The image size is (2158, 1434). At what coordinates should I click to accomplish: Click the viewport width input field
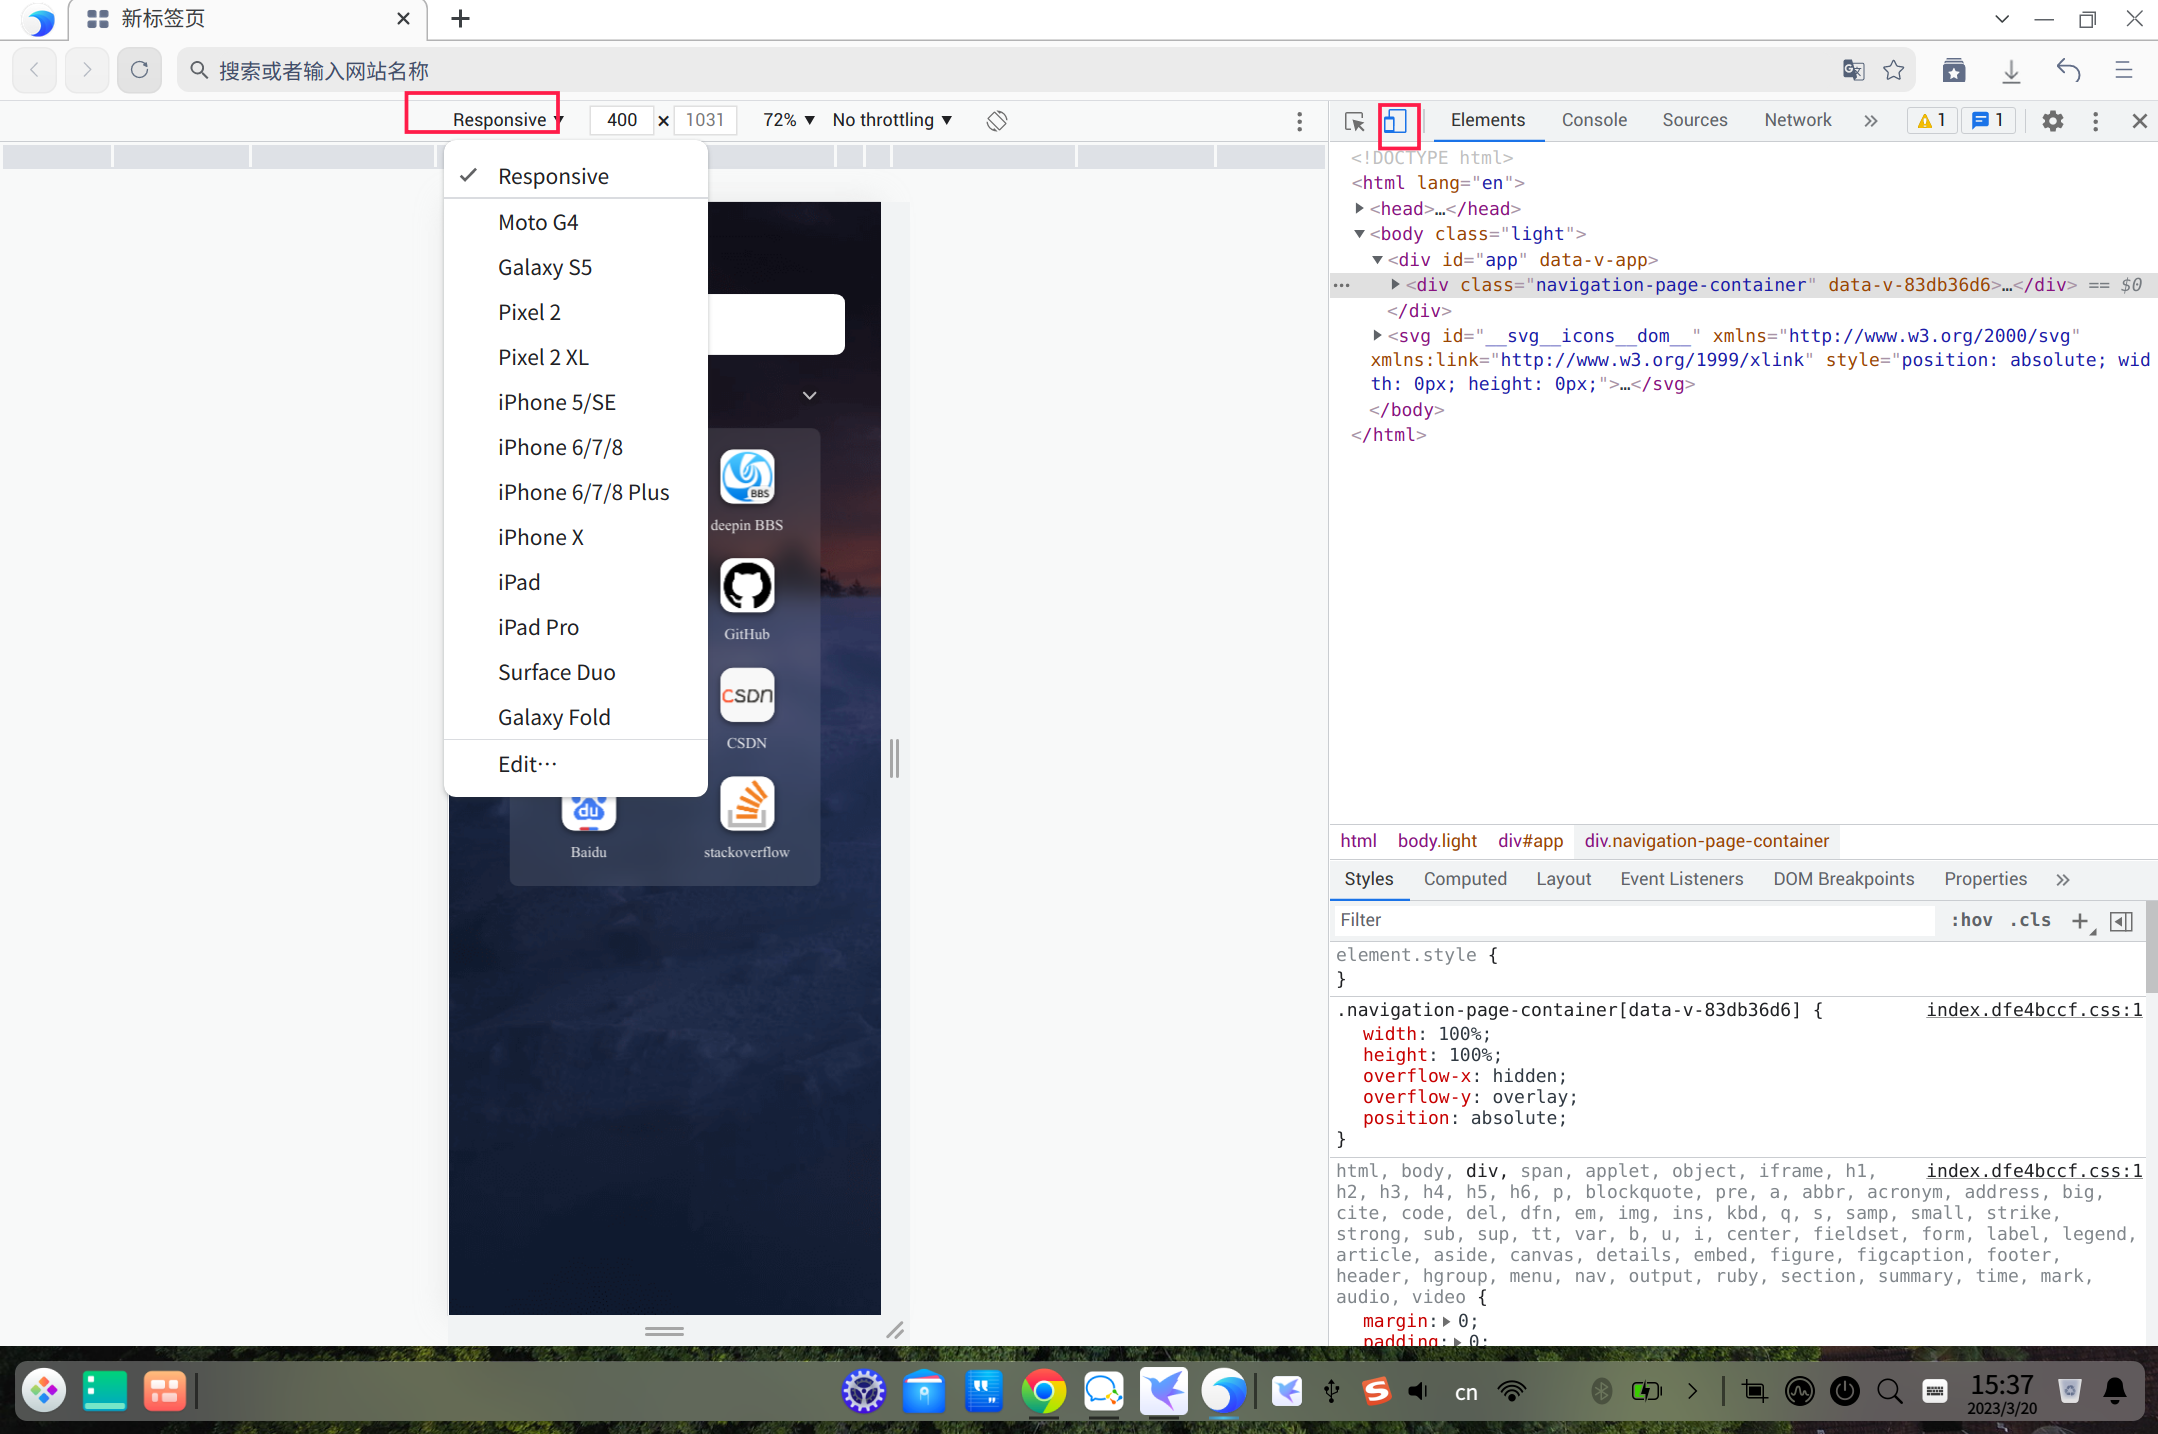(621, 120)
